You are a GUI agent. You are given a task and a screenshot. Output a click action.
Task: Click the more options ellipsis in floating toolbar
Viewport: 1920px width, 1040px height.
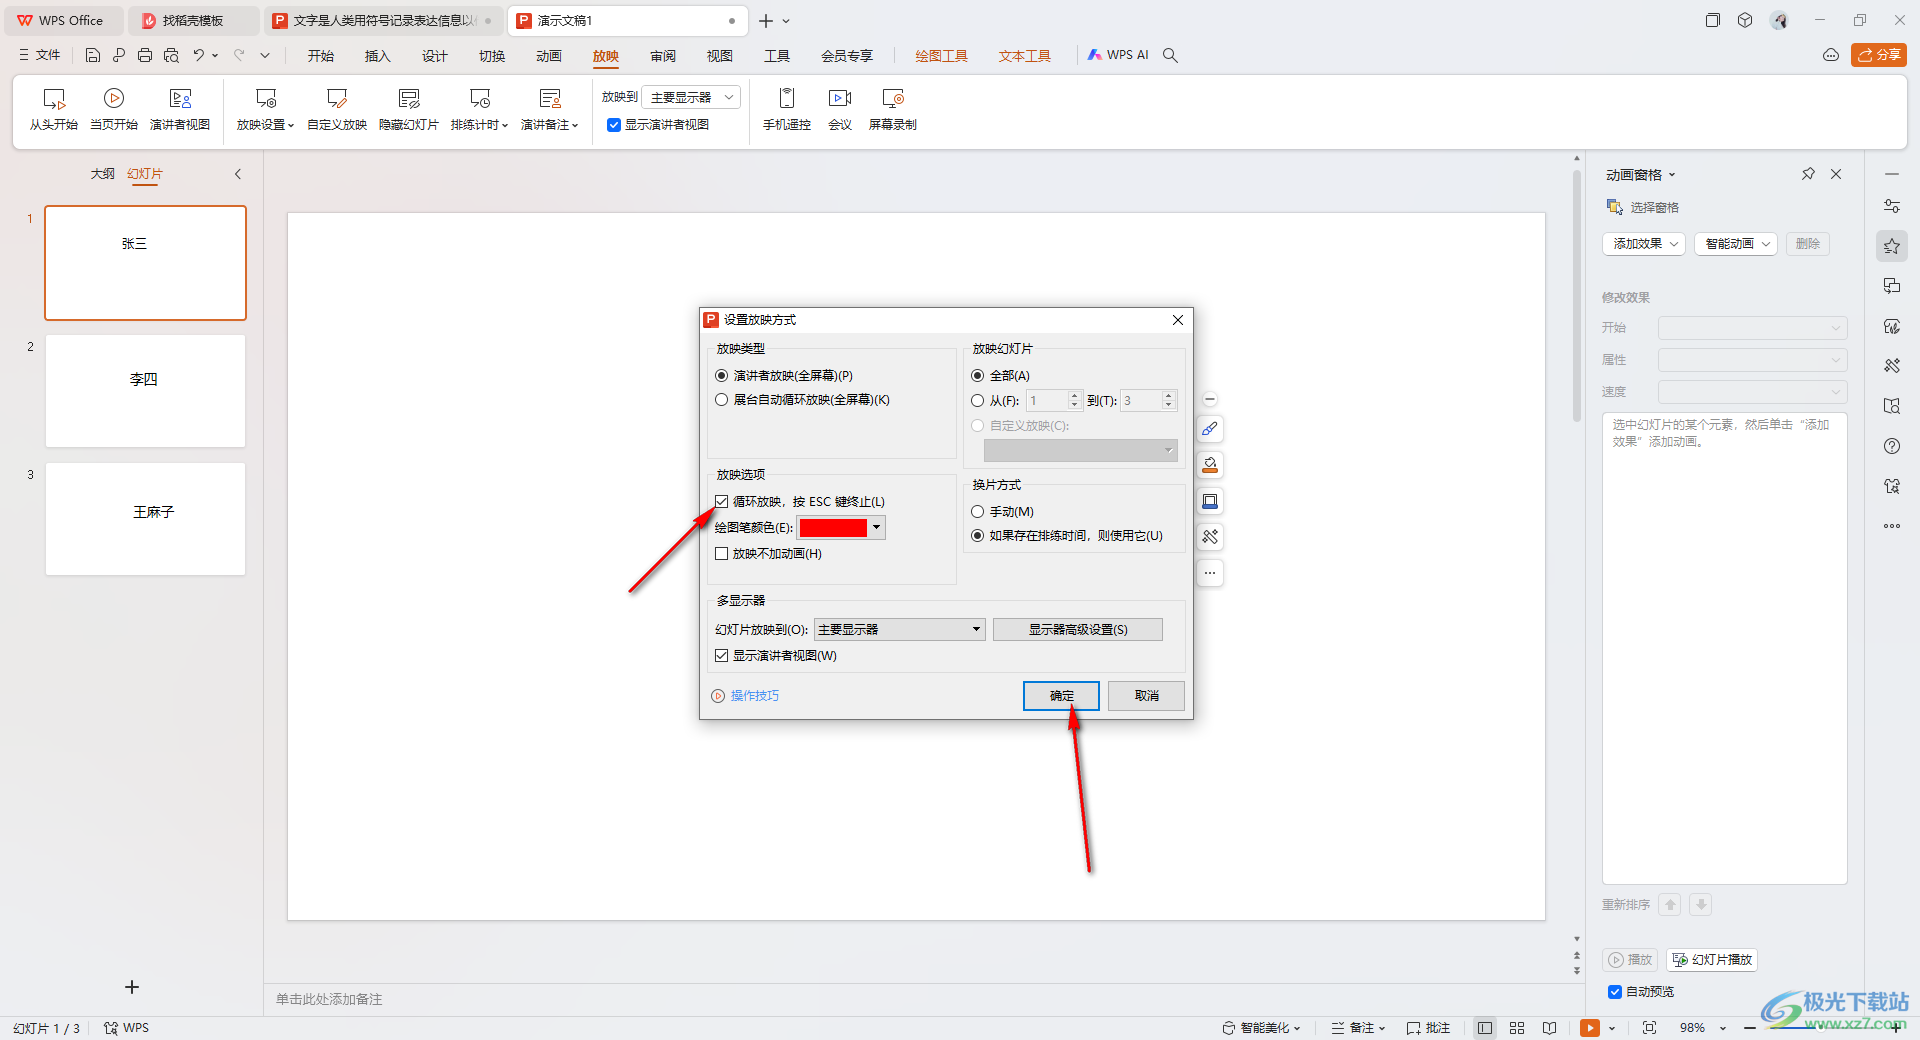click(1210, 573)
